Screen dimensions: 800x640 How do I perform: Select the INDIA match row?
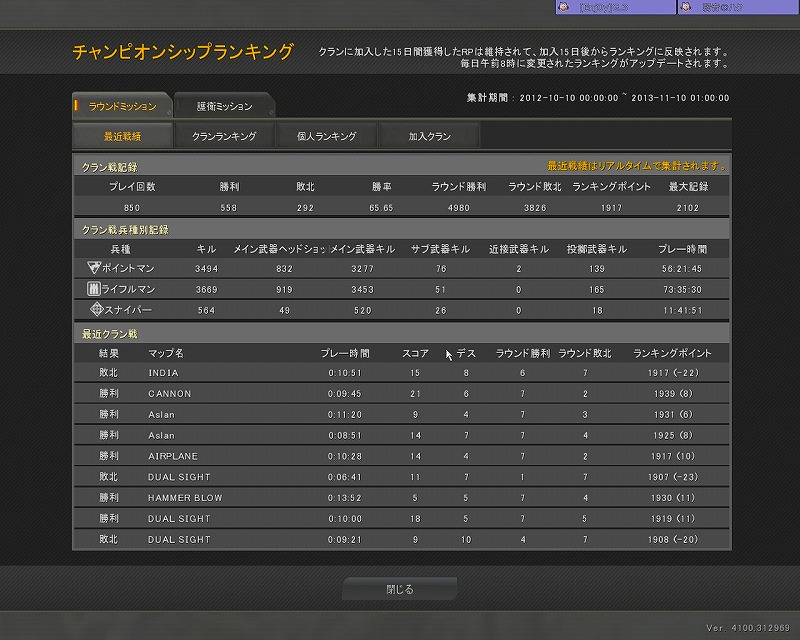point(400,373)
